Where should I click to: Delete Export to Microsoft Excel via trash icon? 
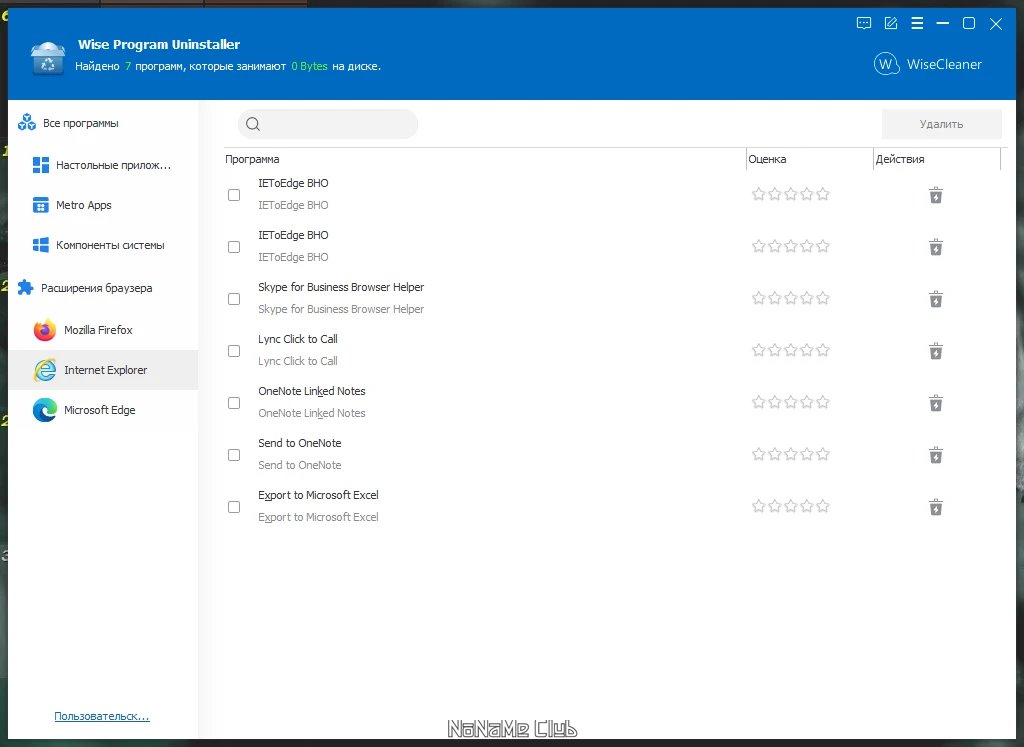pyautogui.click(x=936, y=507)
